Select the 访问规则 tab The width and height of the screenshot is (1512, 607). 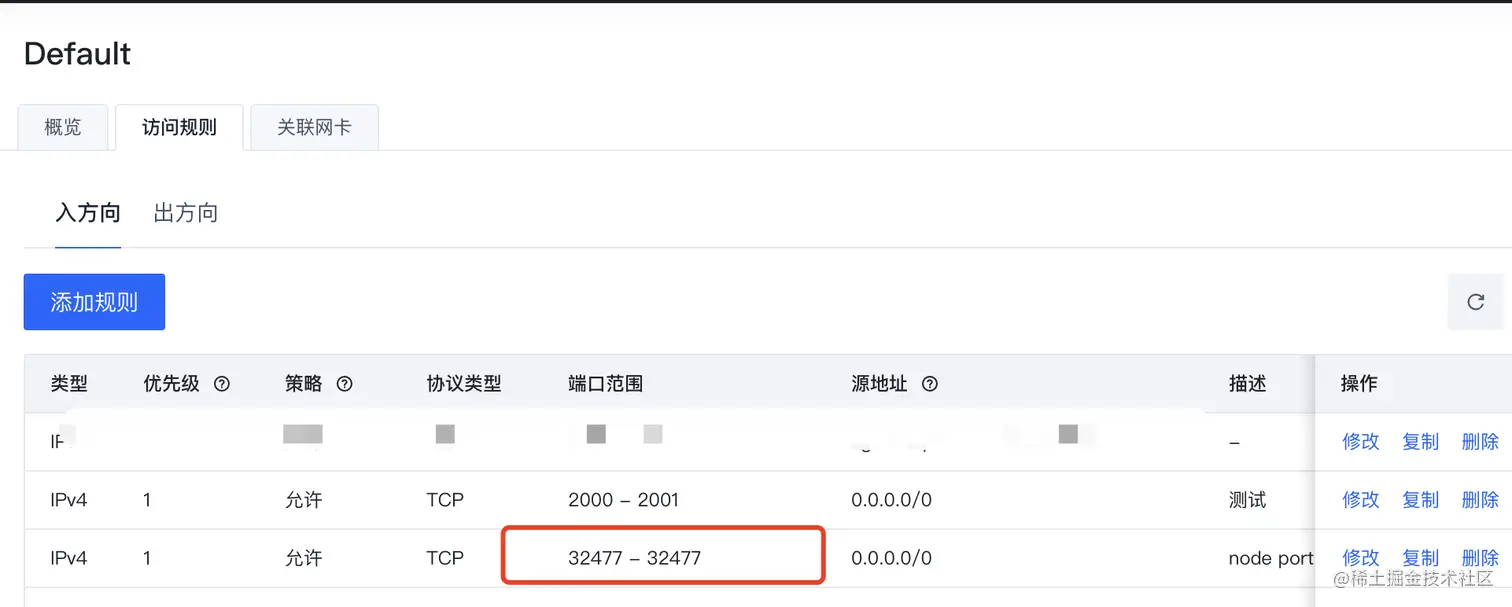(x=179, y=127)
